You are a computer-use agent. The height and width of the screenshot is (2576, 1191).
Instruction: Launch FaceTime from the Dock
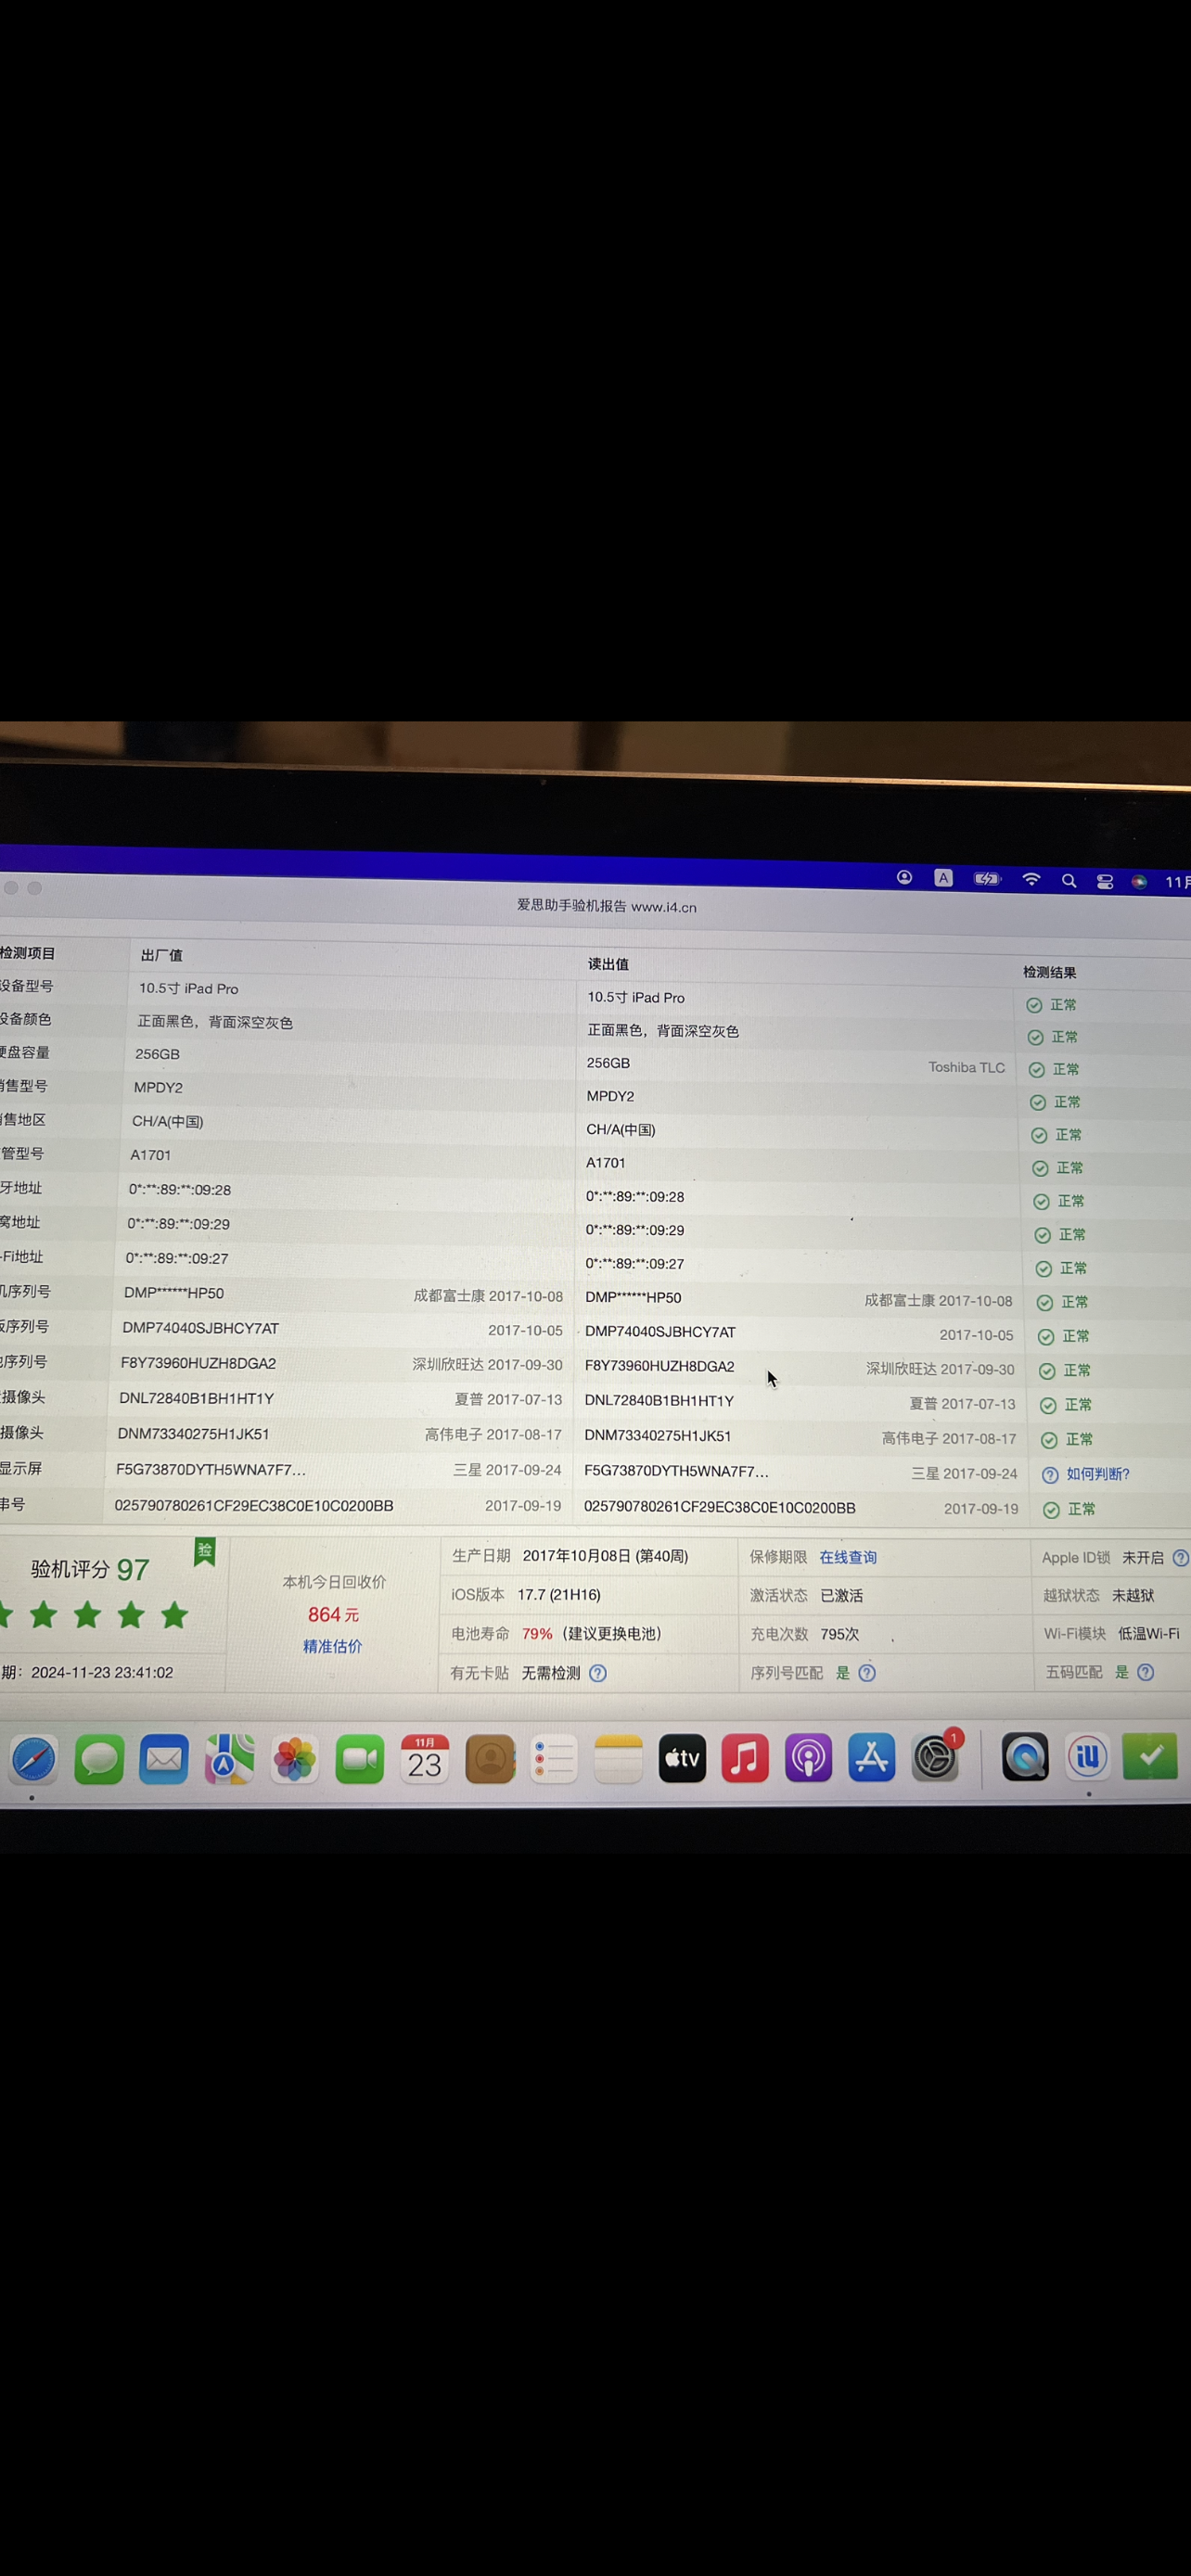point(359,1760)
